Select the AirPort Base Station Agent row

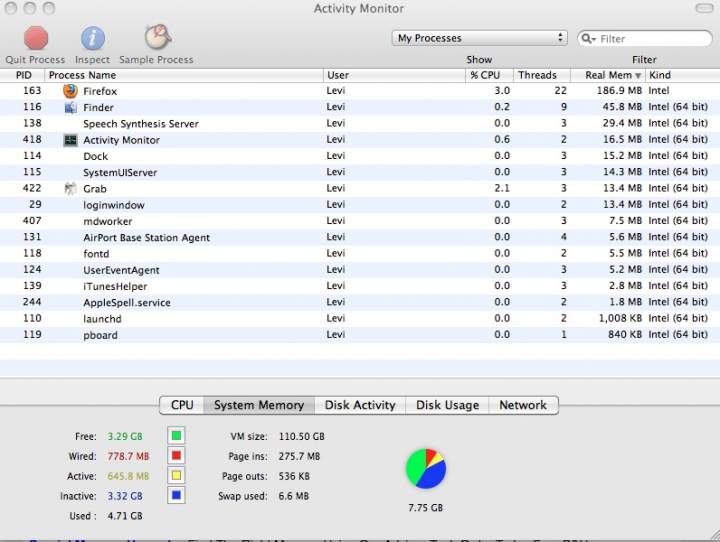(x=360, y=237)
